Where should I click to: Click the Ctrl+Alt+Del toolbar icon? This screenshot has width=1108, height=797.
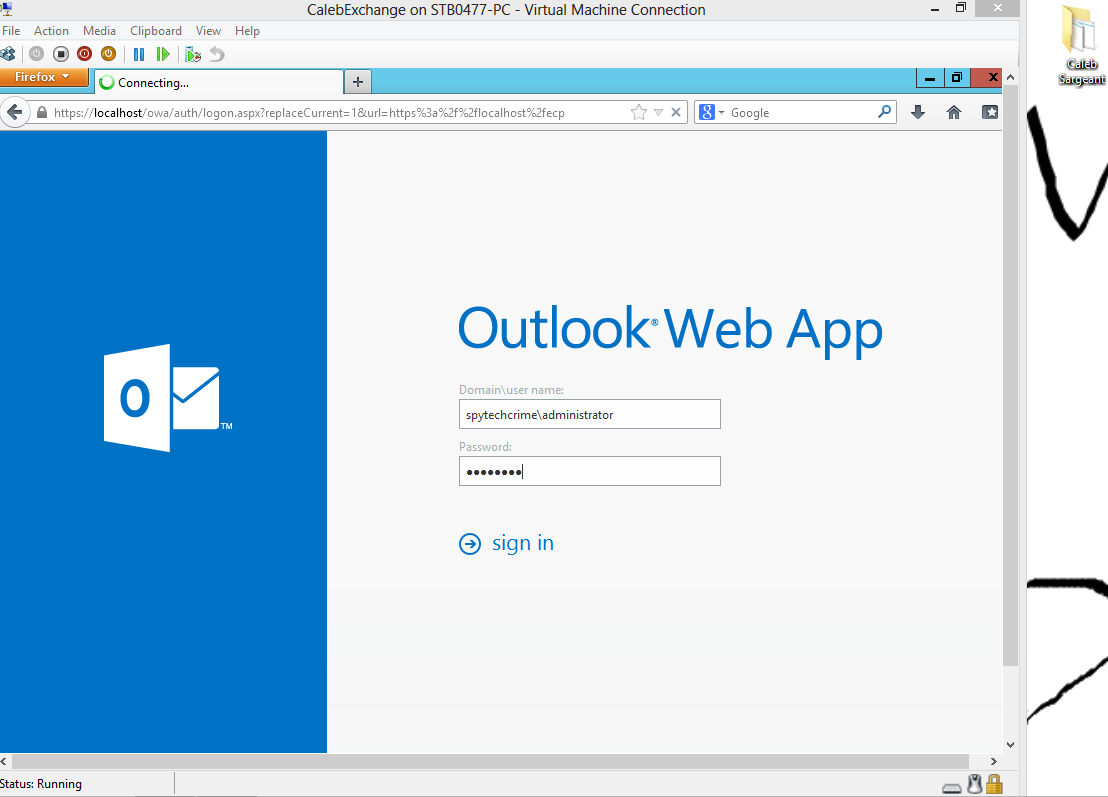(x=8, y=54)
